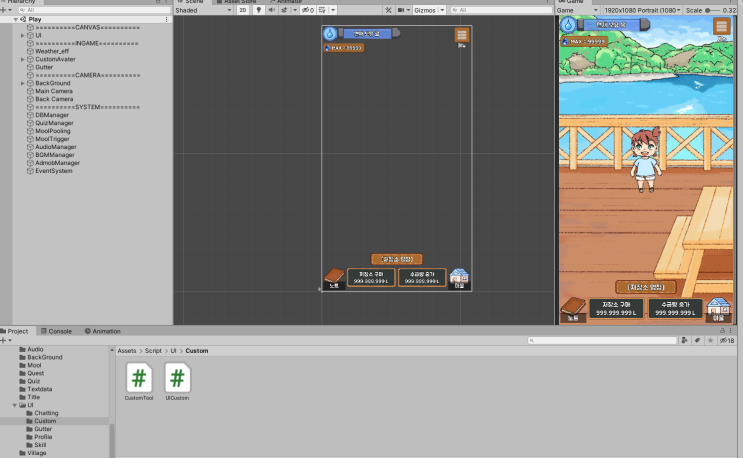Toggle scene audio speaker icon
Image resolution: width=743 pixels, height=458 pixels.
click(272, 10)
